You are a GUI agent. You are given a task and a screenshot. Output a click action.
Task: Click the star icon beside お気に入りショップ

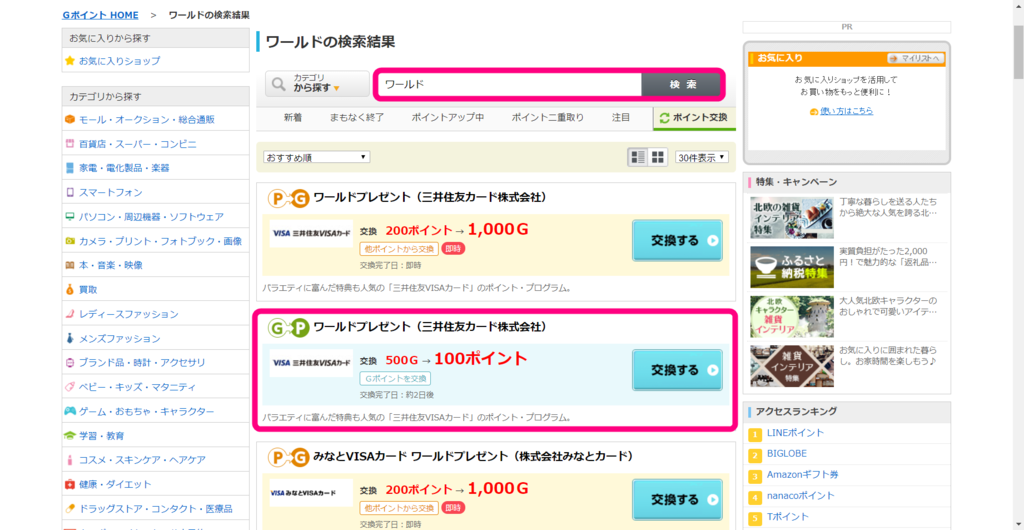pos(70,61)
